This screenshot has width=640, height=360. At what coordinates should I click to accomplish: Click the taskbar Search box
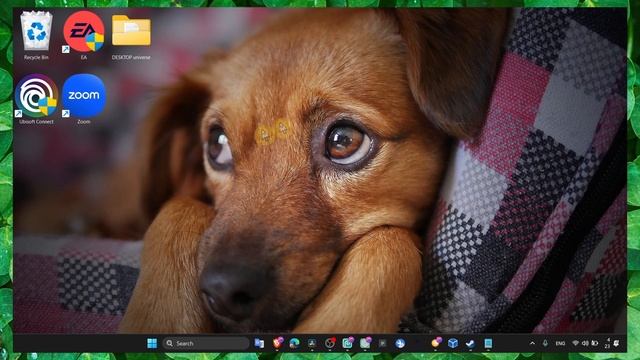206,343
